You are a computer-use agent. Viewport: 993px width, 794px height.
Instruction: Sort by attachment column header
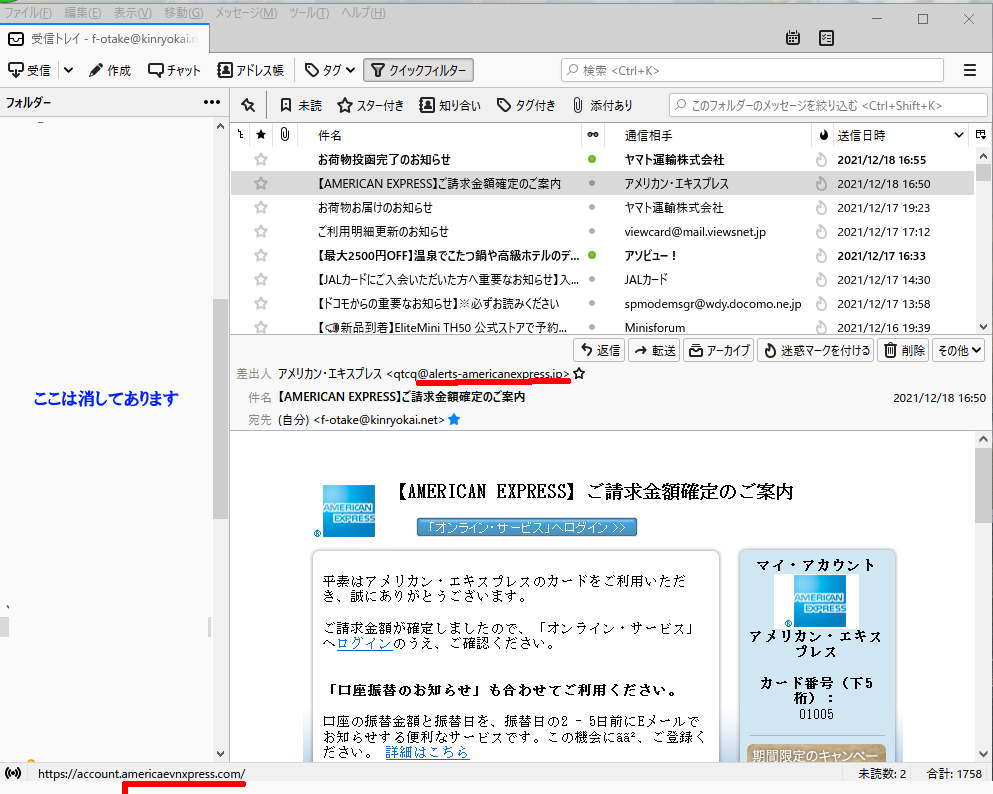(x=285, y=134)
